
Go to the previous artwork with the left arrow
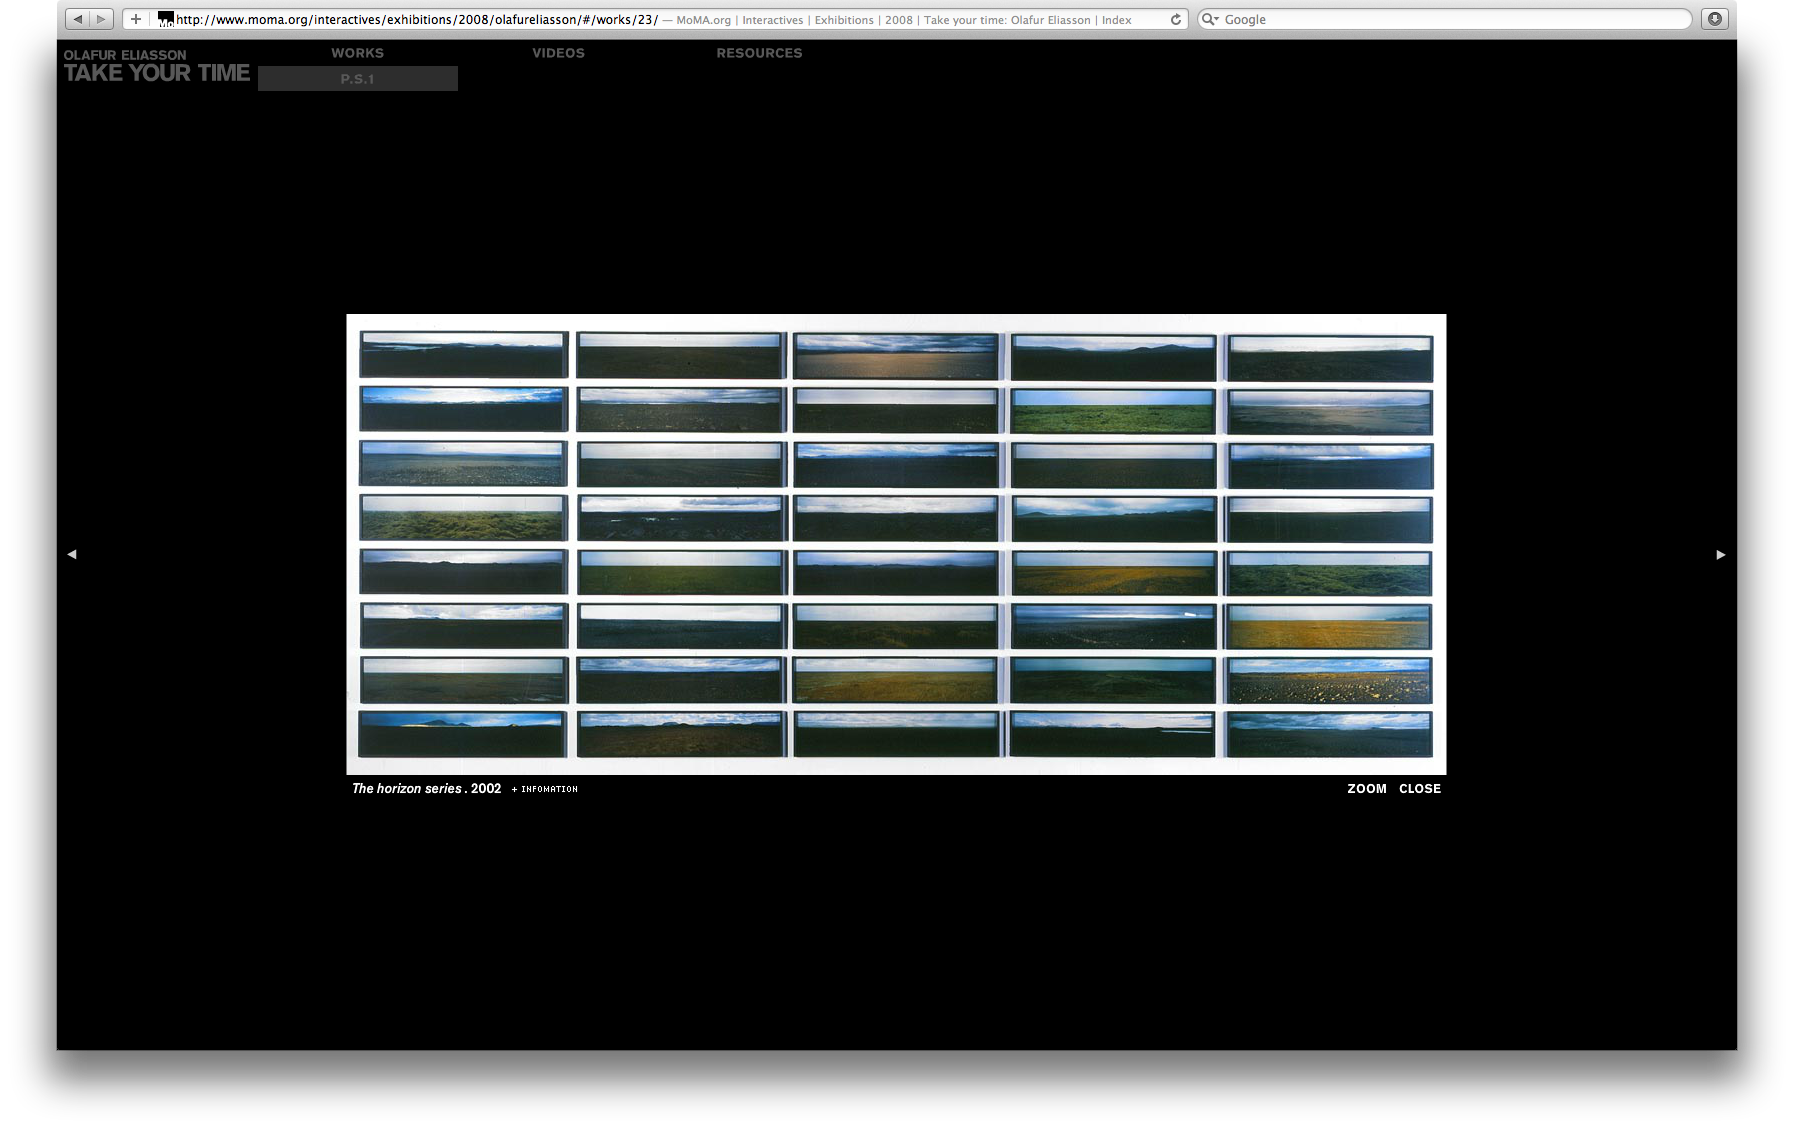(x=73, y=553)
